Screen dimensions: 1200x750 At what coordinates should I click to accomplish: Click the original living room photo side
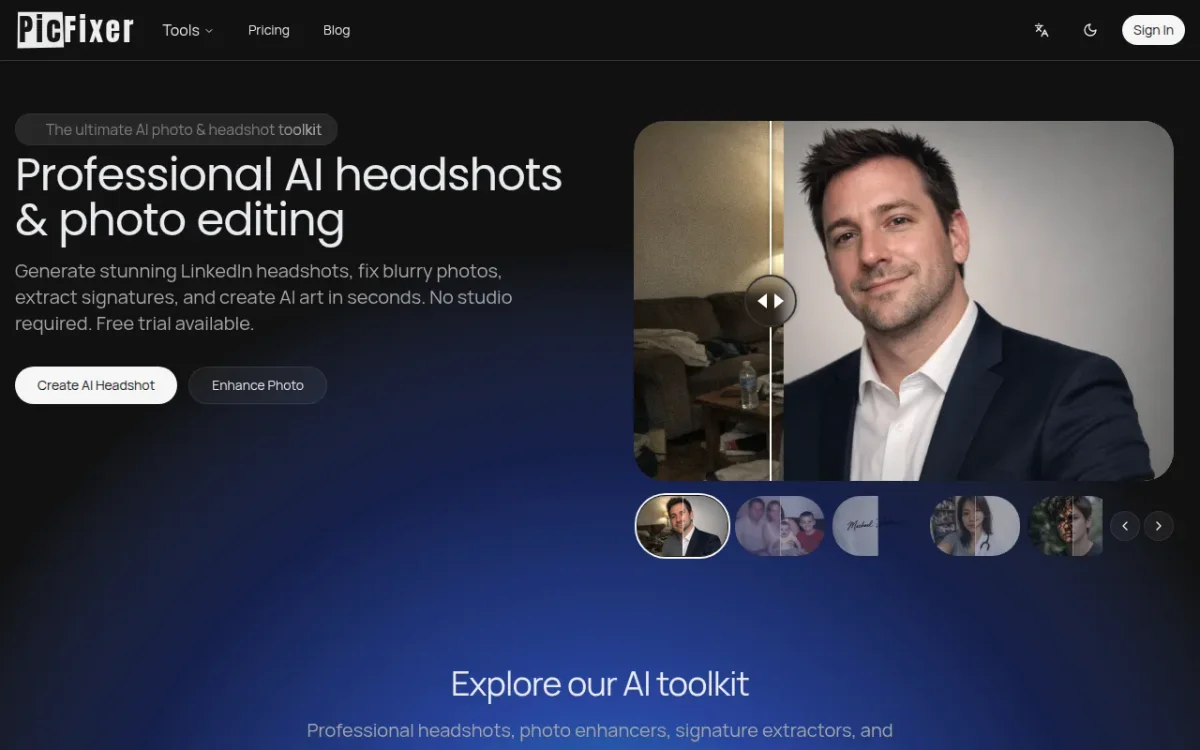click(700, 380)
